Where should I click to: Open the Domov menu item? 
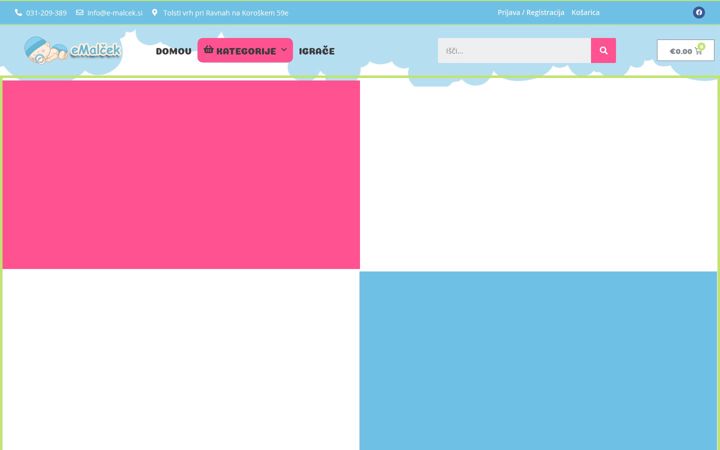pyautogui.click(x=174, y=51)
